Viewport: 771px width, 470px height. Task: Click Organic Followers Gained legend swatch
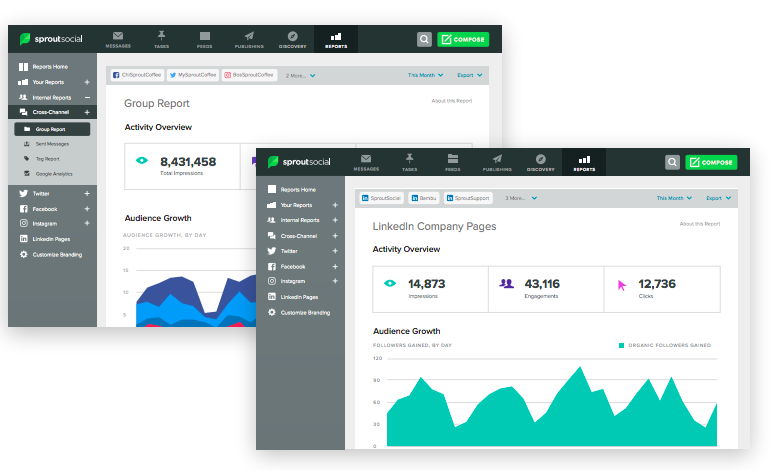pyautogui.click(x=622, y=346)
